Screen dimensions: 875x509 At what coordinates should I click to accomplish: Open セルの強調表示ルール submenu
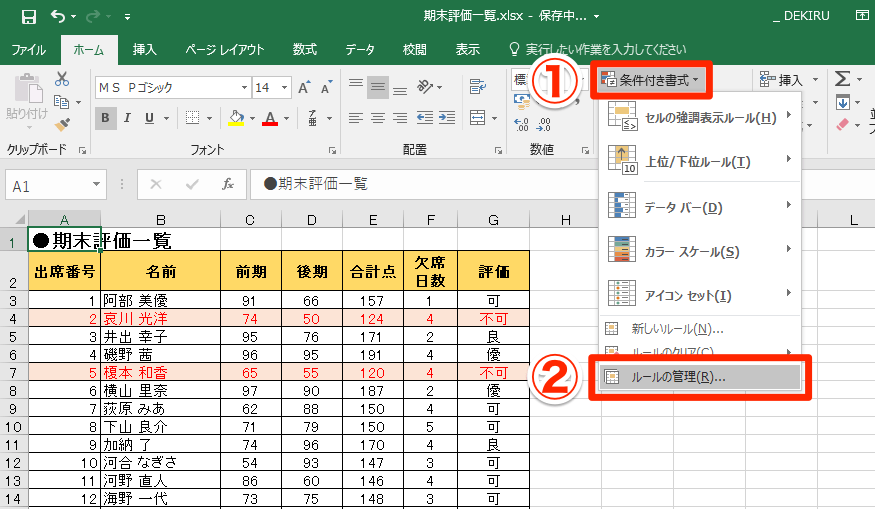pos(701,117)
